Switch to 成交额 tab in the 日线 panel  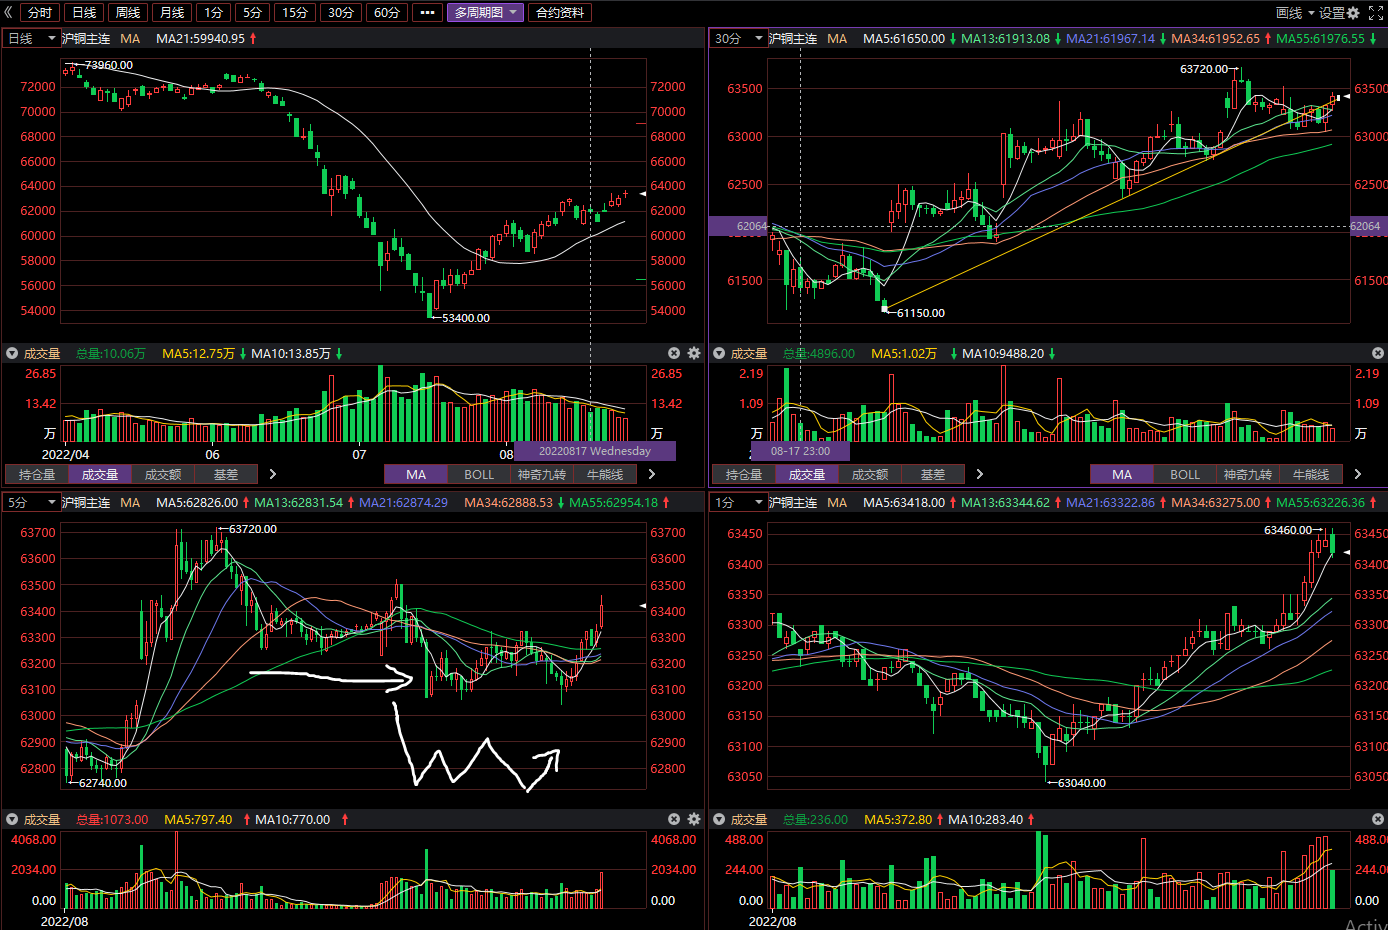163,474
